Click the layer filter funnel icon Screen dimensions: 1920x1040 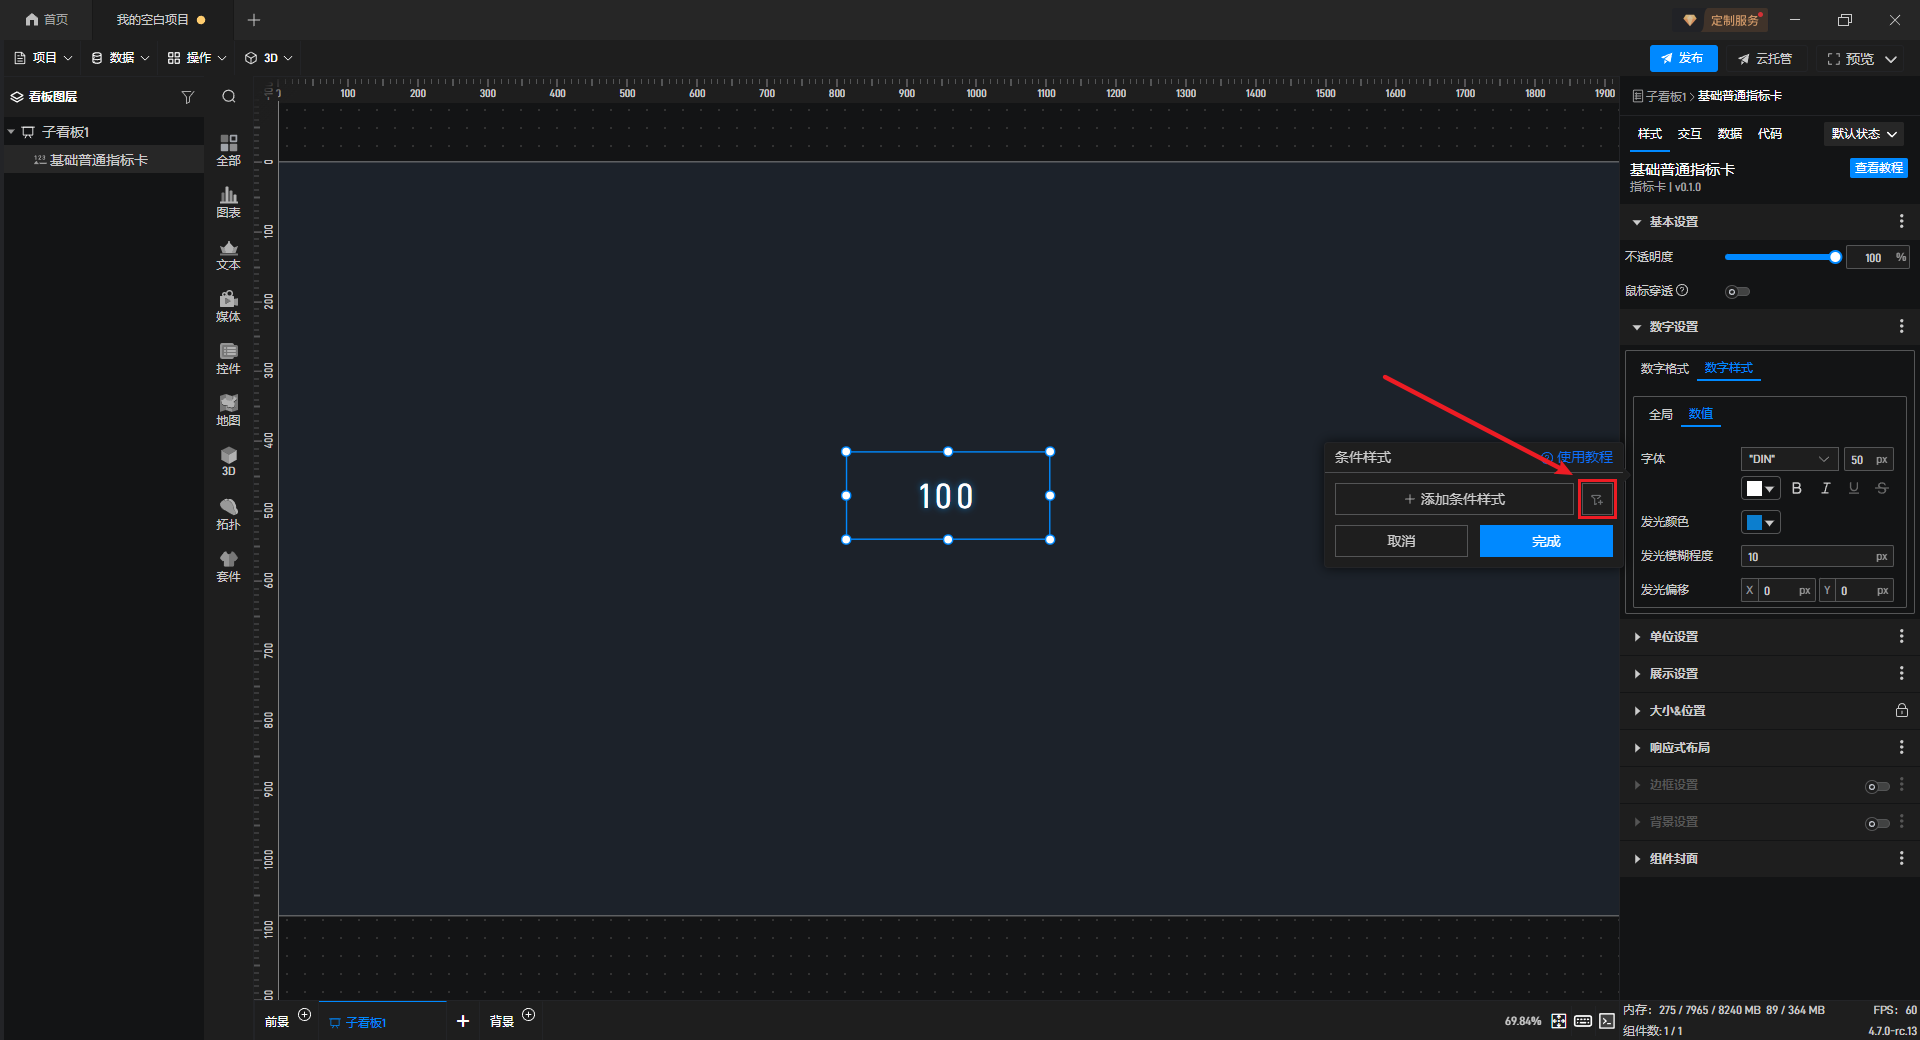pos(187,97)
